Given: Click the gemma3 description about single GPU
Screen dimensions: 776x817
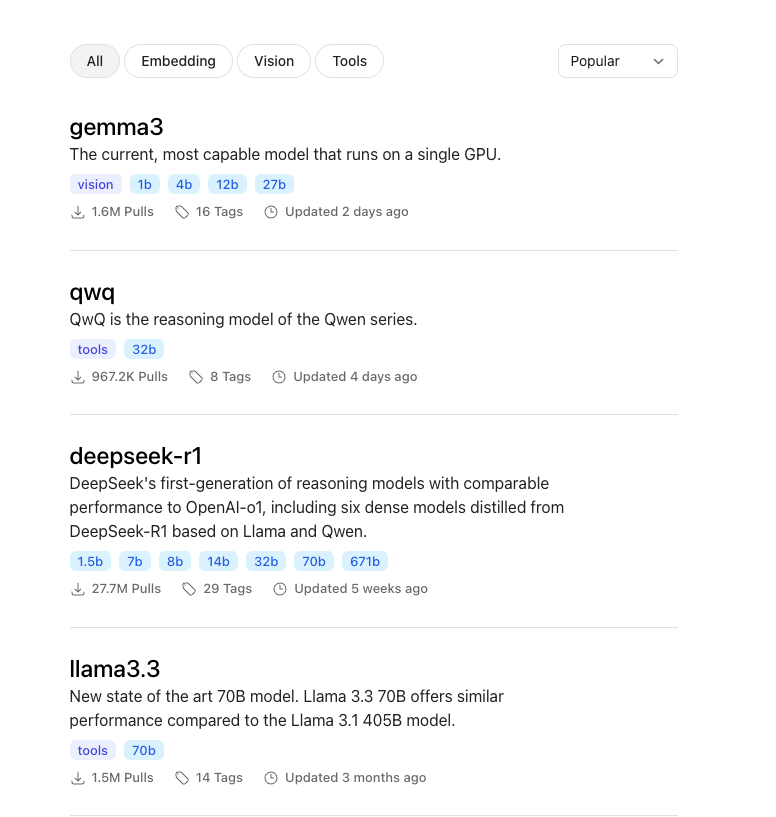Looking at the screenshot, I should (x=285, y=155).
